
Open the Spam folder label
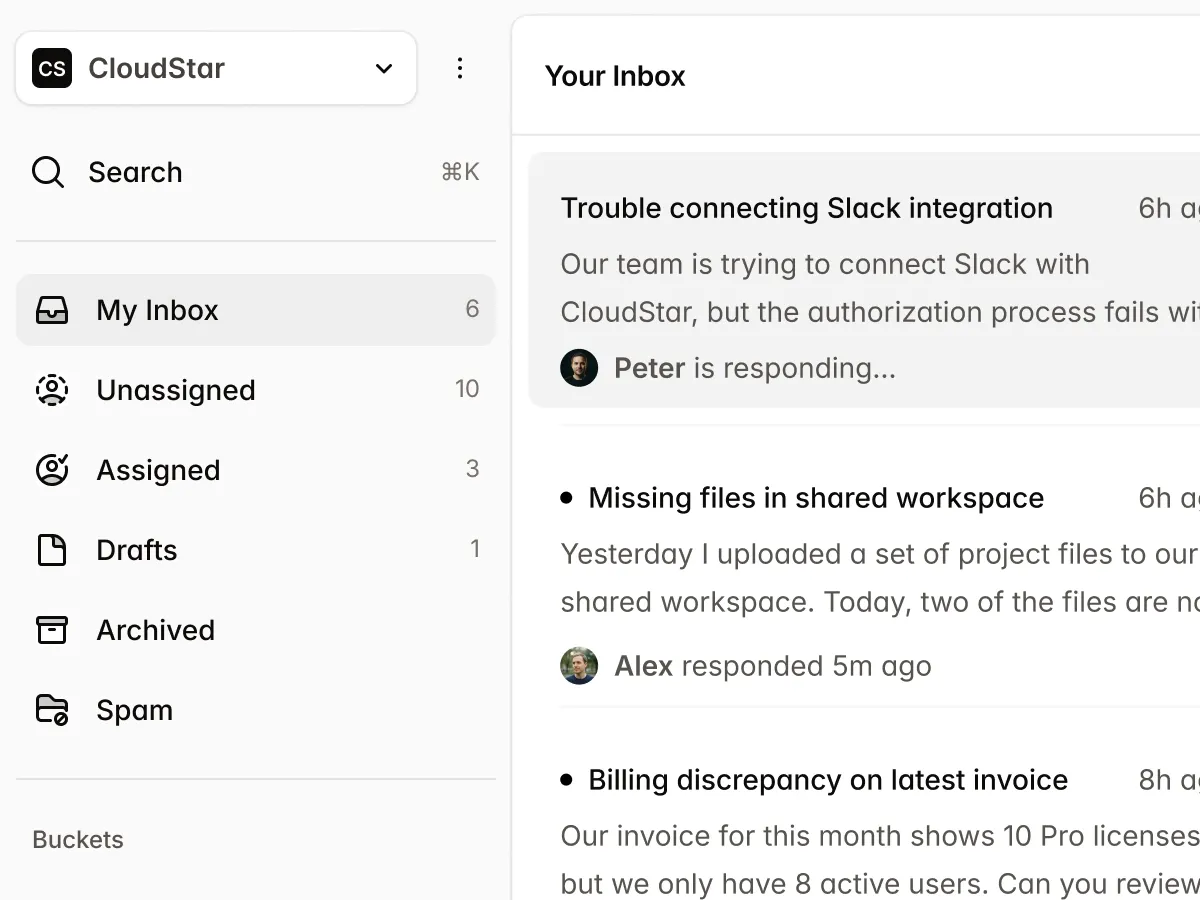[134, 710]
